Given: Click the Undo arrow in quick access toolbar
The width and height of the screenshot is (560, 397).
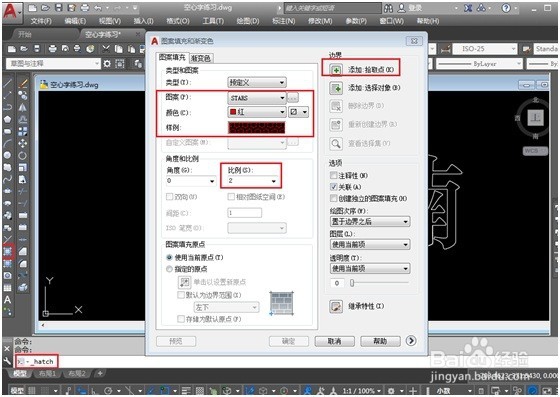Looking at the screenshot, I should coord(98,8).
